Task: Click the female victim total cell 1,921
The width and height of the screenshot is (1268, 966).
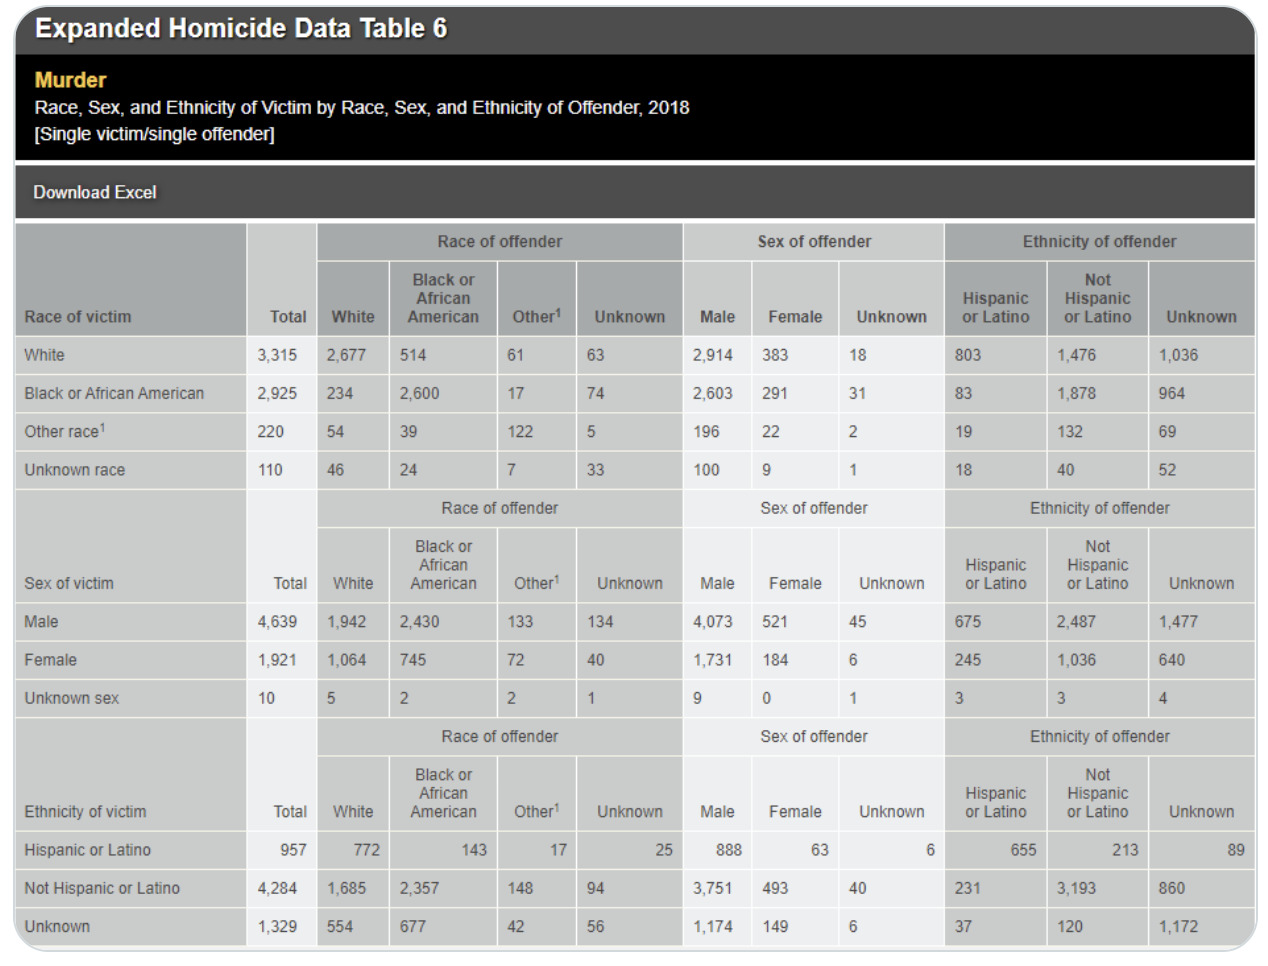Action: (x=277, y=660)
